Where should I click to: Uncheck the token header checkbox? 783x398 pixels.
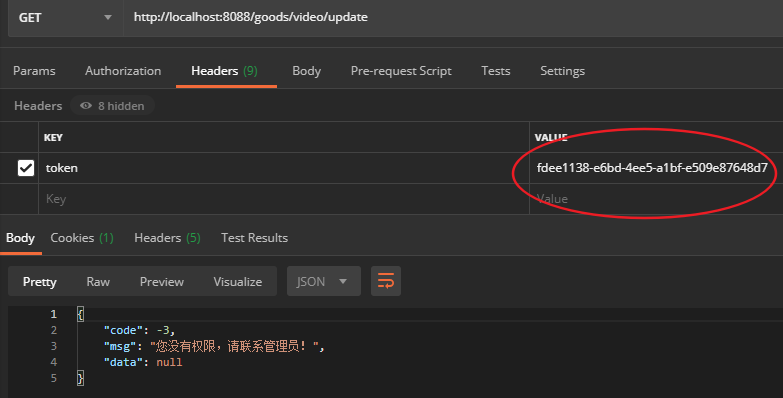(26, 168)
